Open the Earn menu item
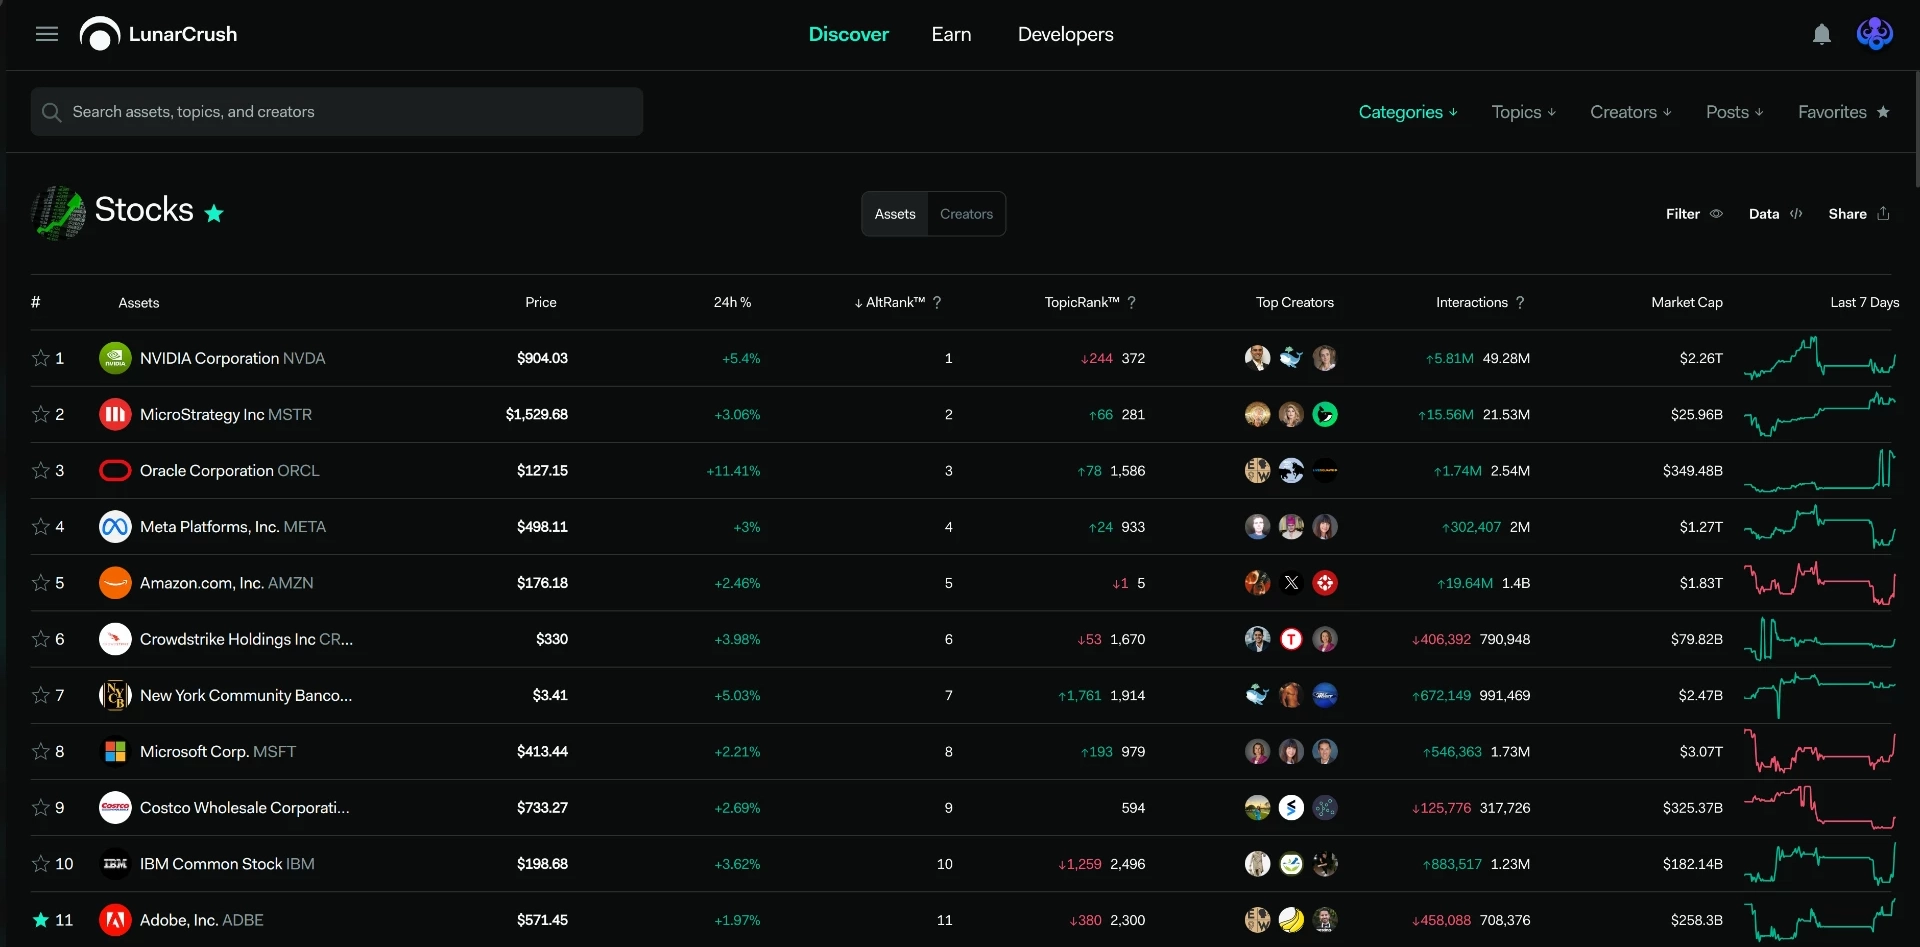The image size is (1920, 947). 951,34
